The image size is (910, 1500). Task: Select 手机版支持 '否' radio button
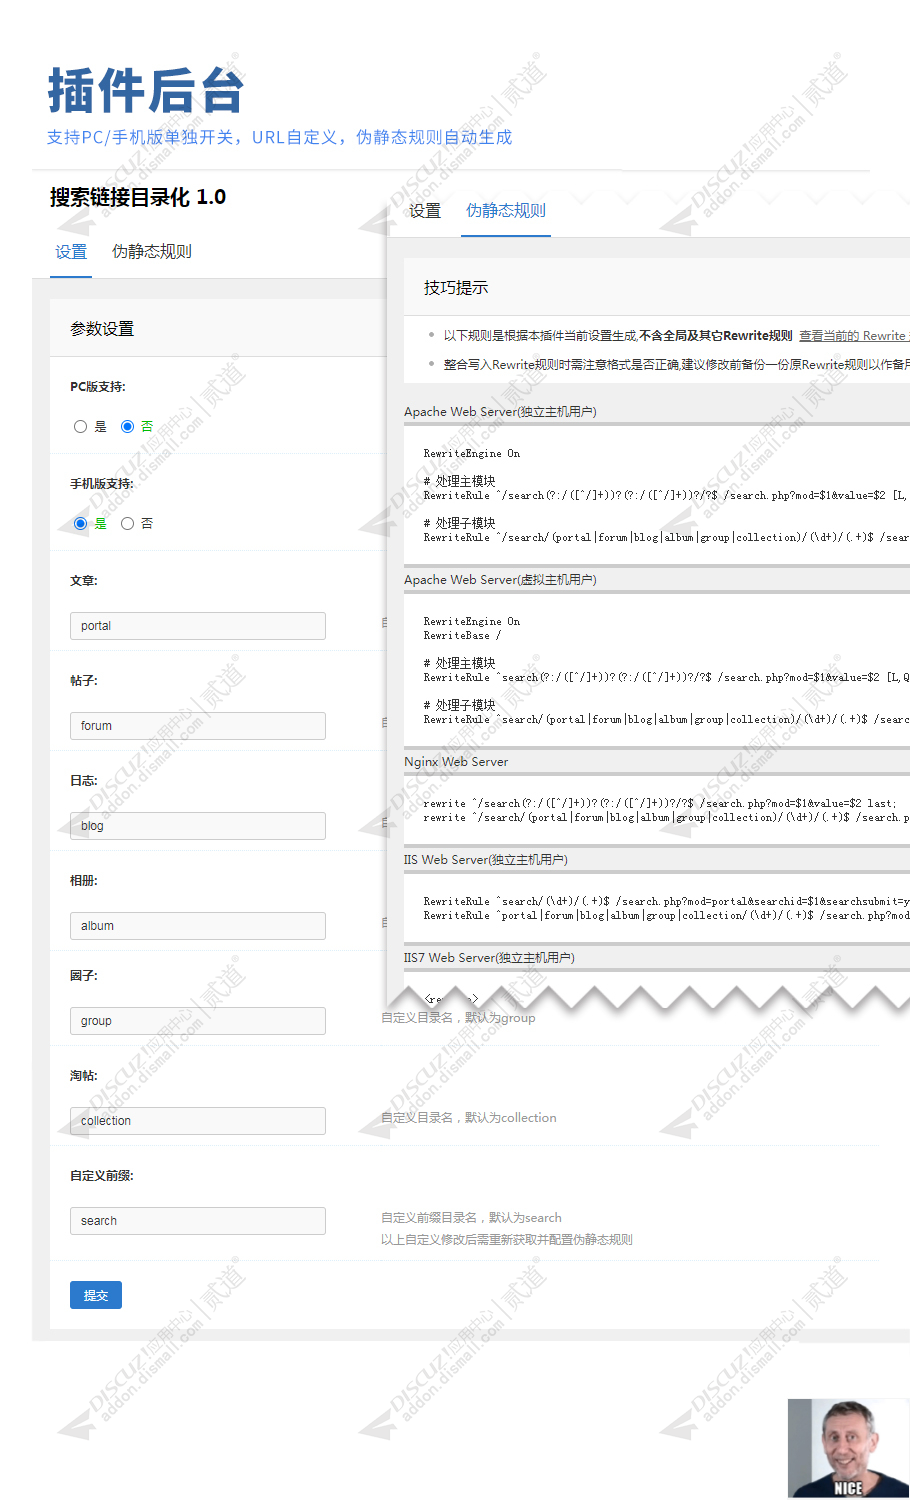(127, 523)
